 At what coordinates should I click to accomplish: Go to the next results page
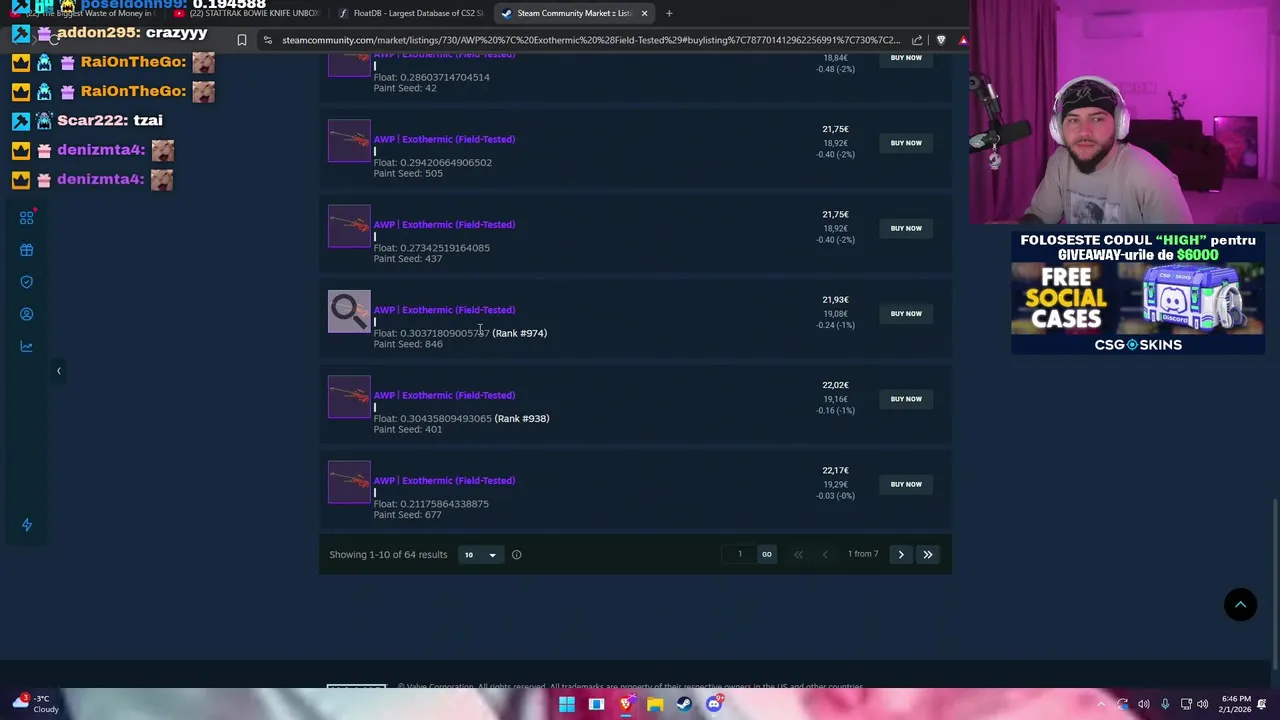click(x=901, y=554)
